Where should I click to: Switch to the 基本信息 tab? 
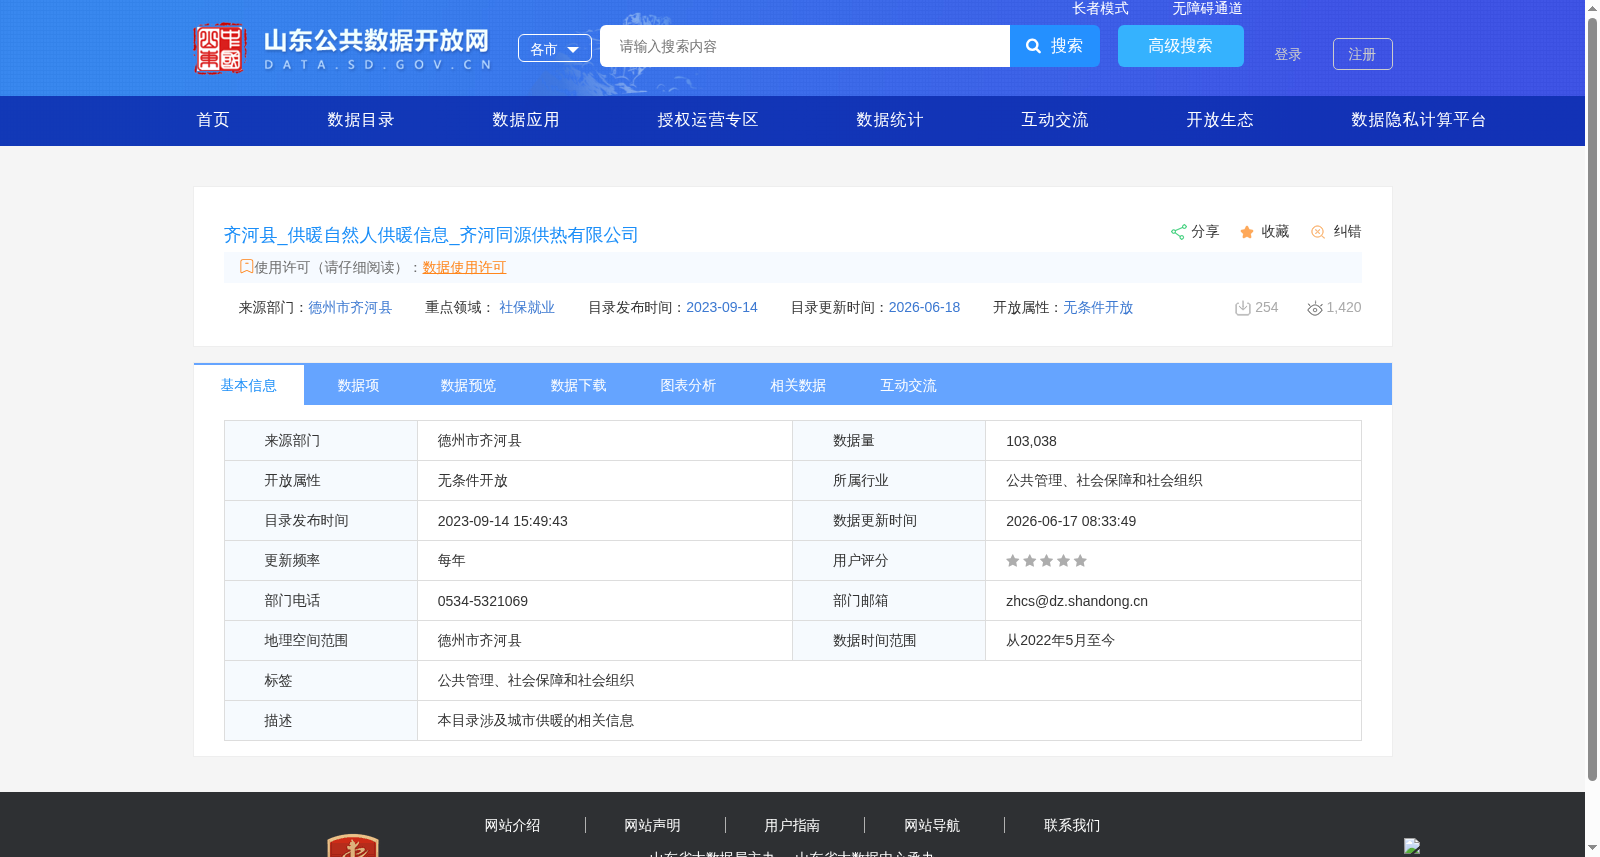click(249, 385)
